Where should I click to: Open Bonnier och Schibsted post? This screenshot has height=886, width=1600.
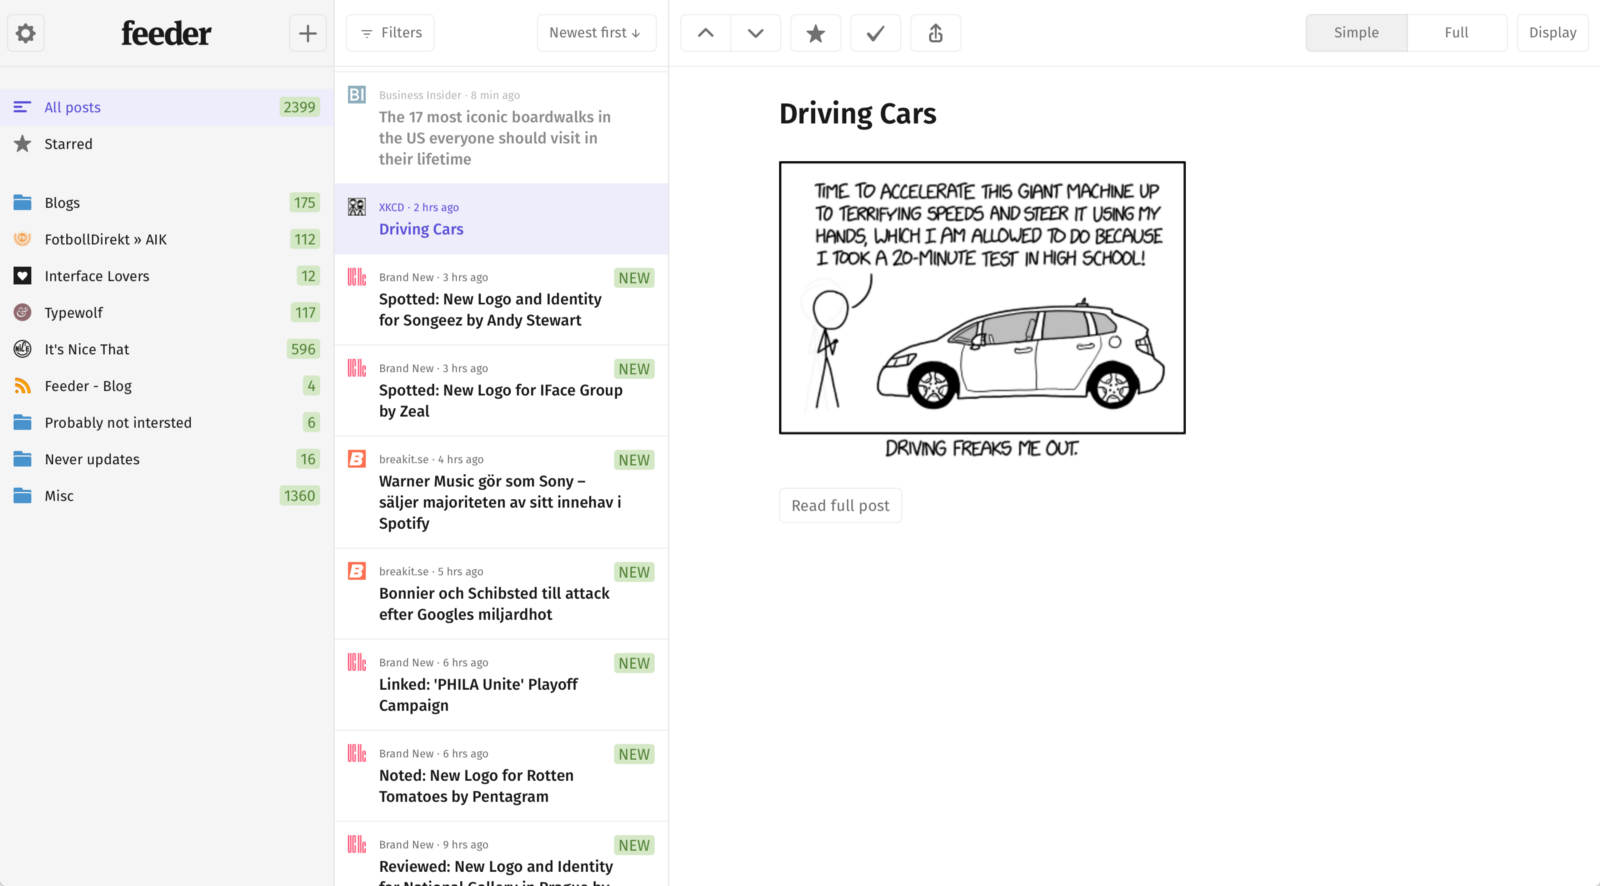501,594
